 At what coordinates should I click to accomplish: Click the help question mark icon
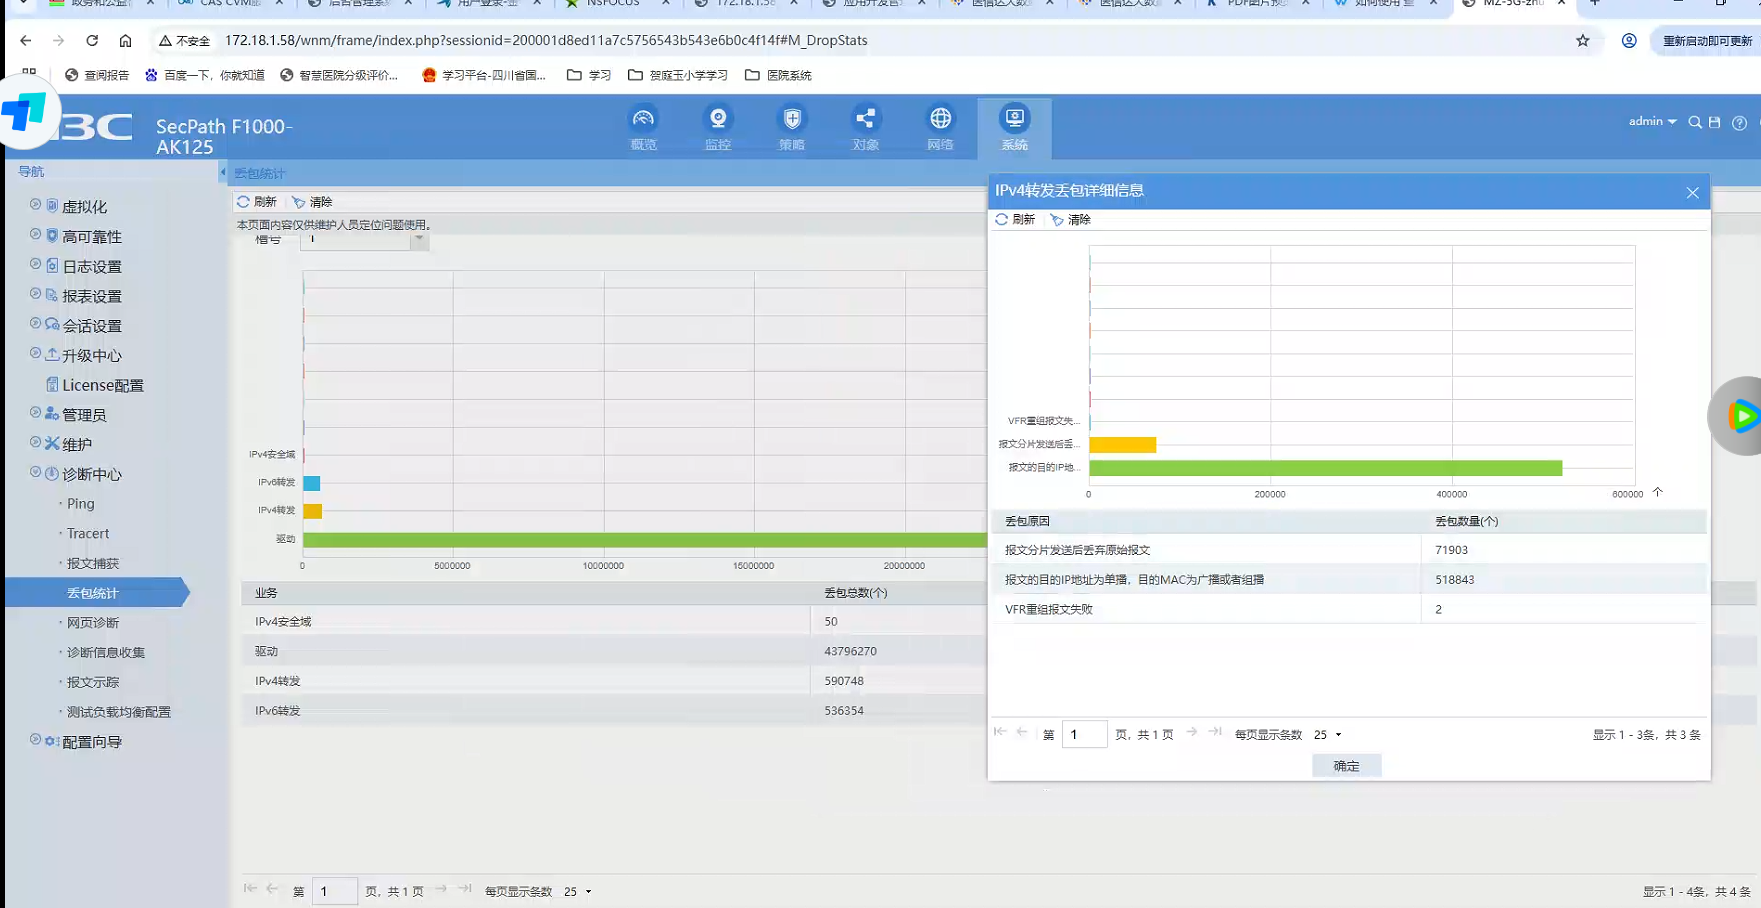point(1739,122)
